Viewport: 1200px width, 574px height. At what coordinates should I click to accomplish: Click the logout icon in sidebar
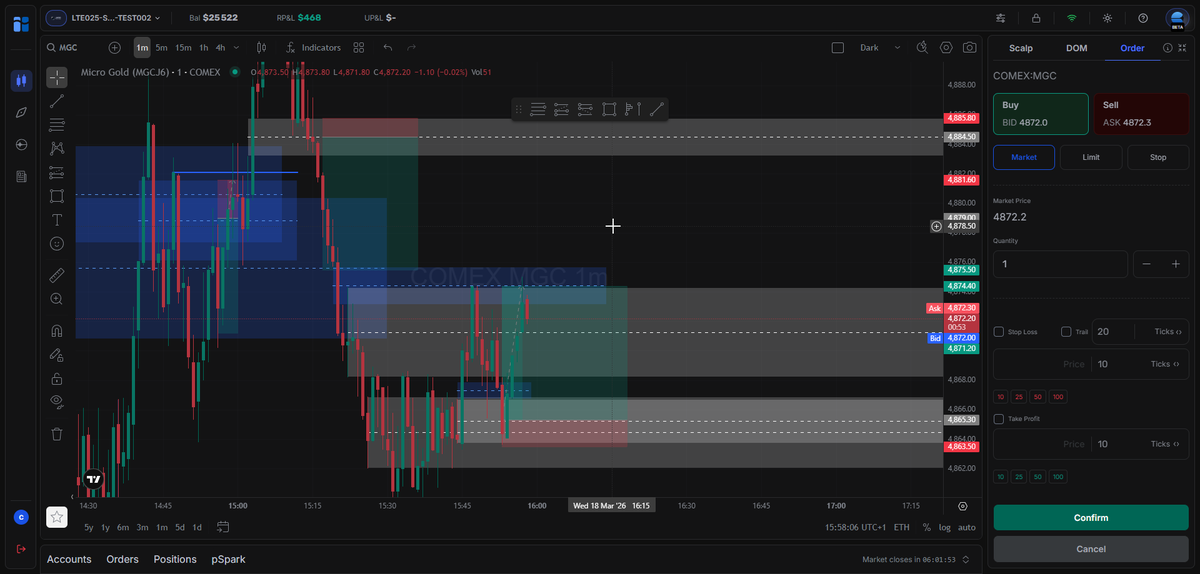pos(21,549)
